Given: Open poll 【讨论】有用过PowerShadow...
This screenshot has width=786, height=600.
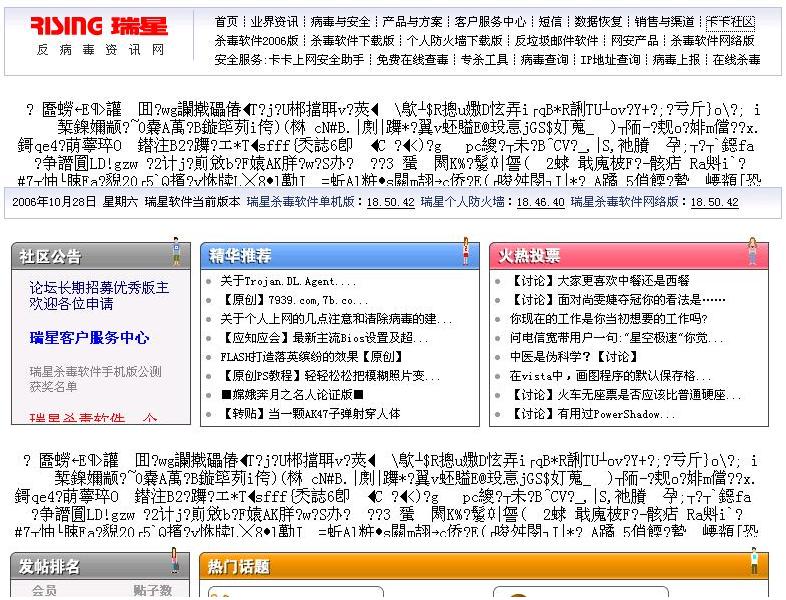Looking at the screenshot, I should 592,415.
